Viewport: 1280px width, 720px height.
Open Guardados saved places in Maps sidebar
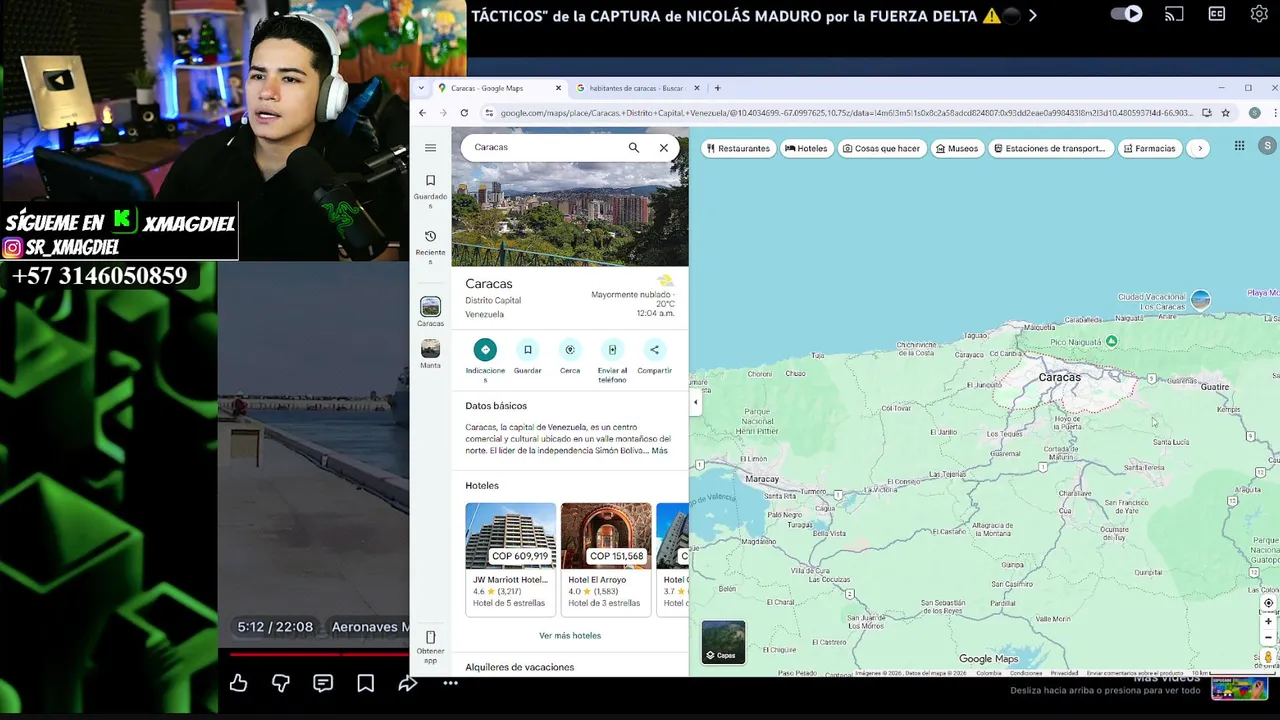pos(430,190)
